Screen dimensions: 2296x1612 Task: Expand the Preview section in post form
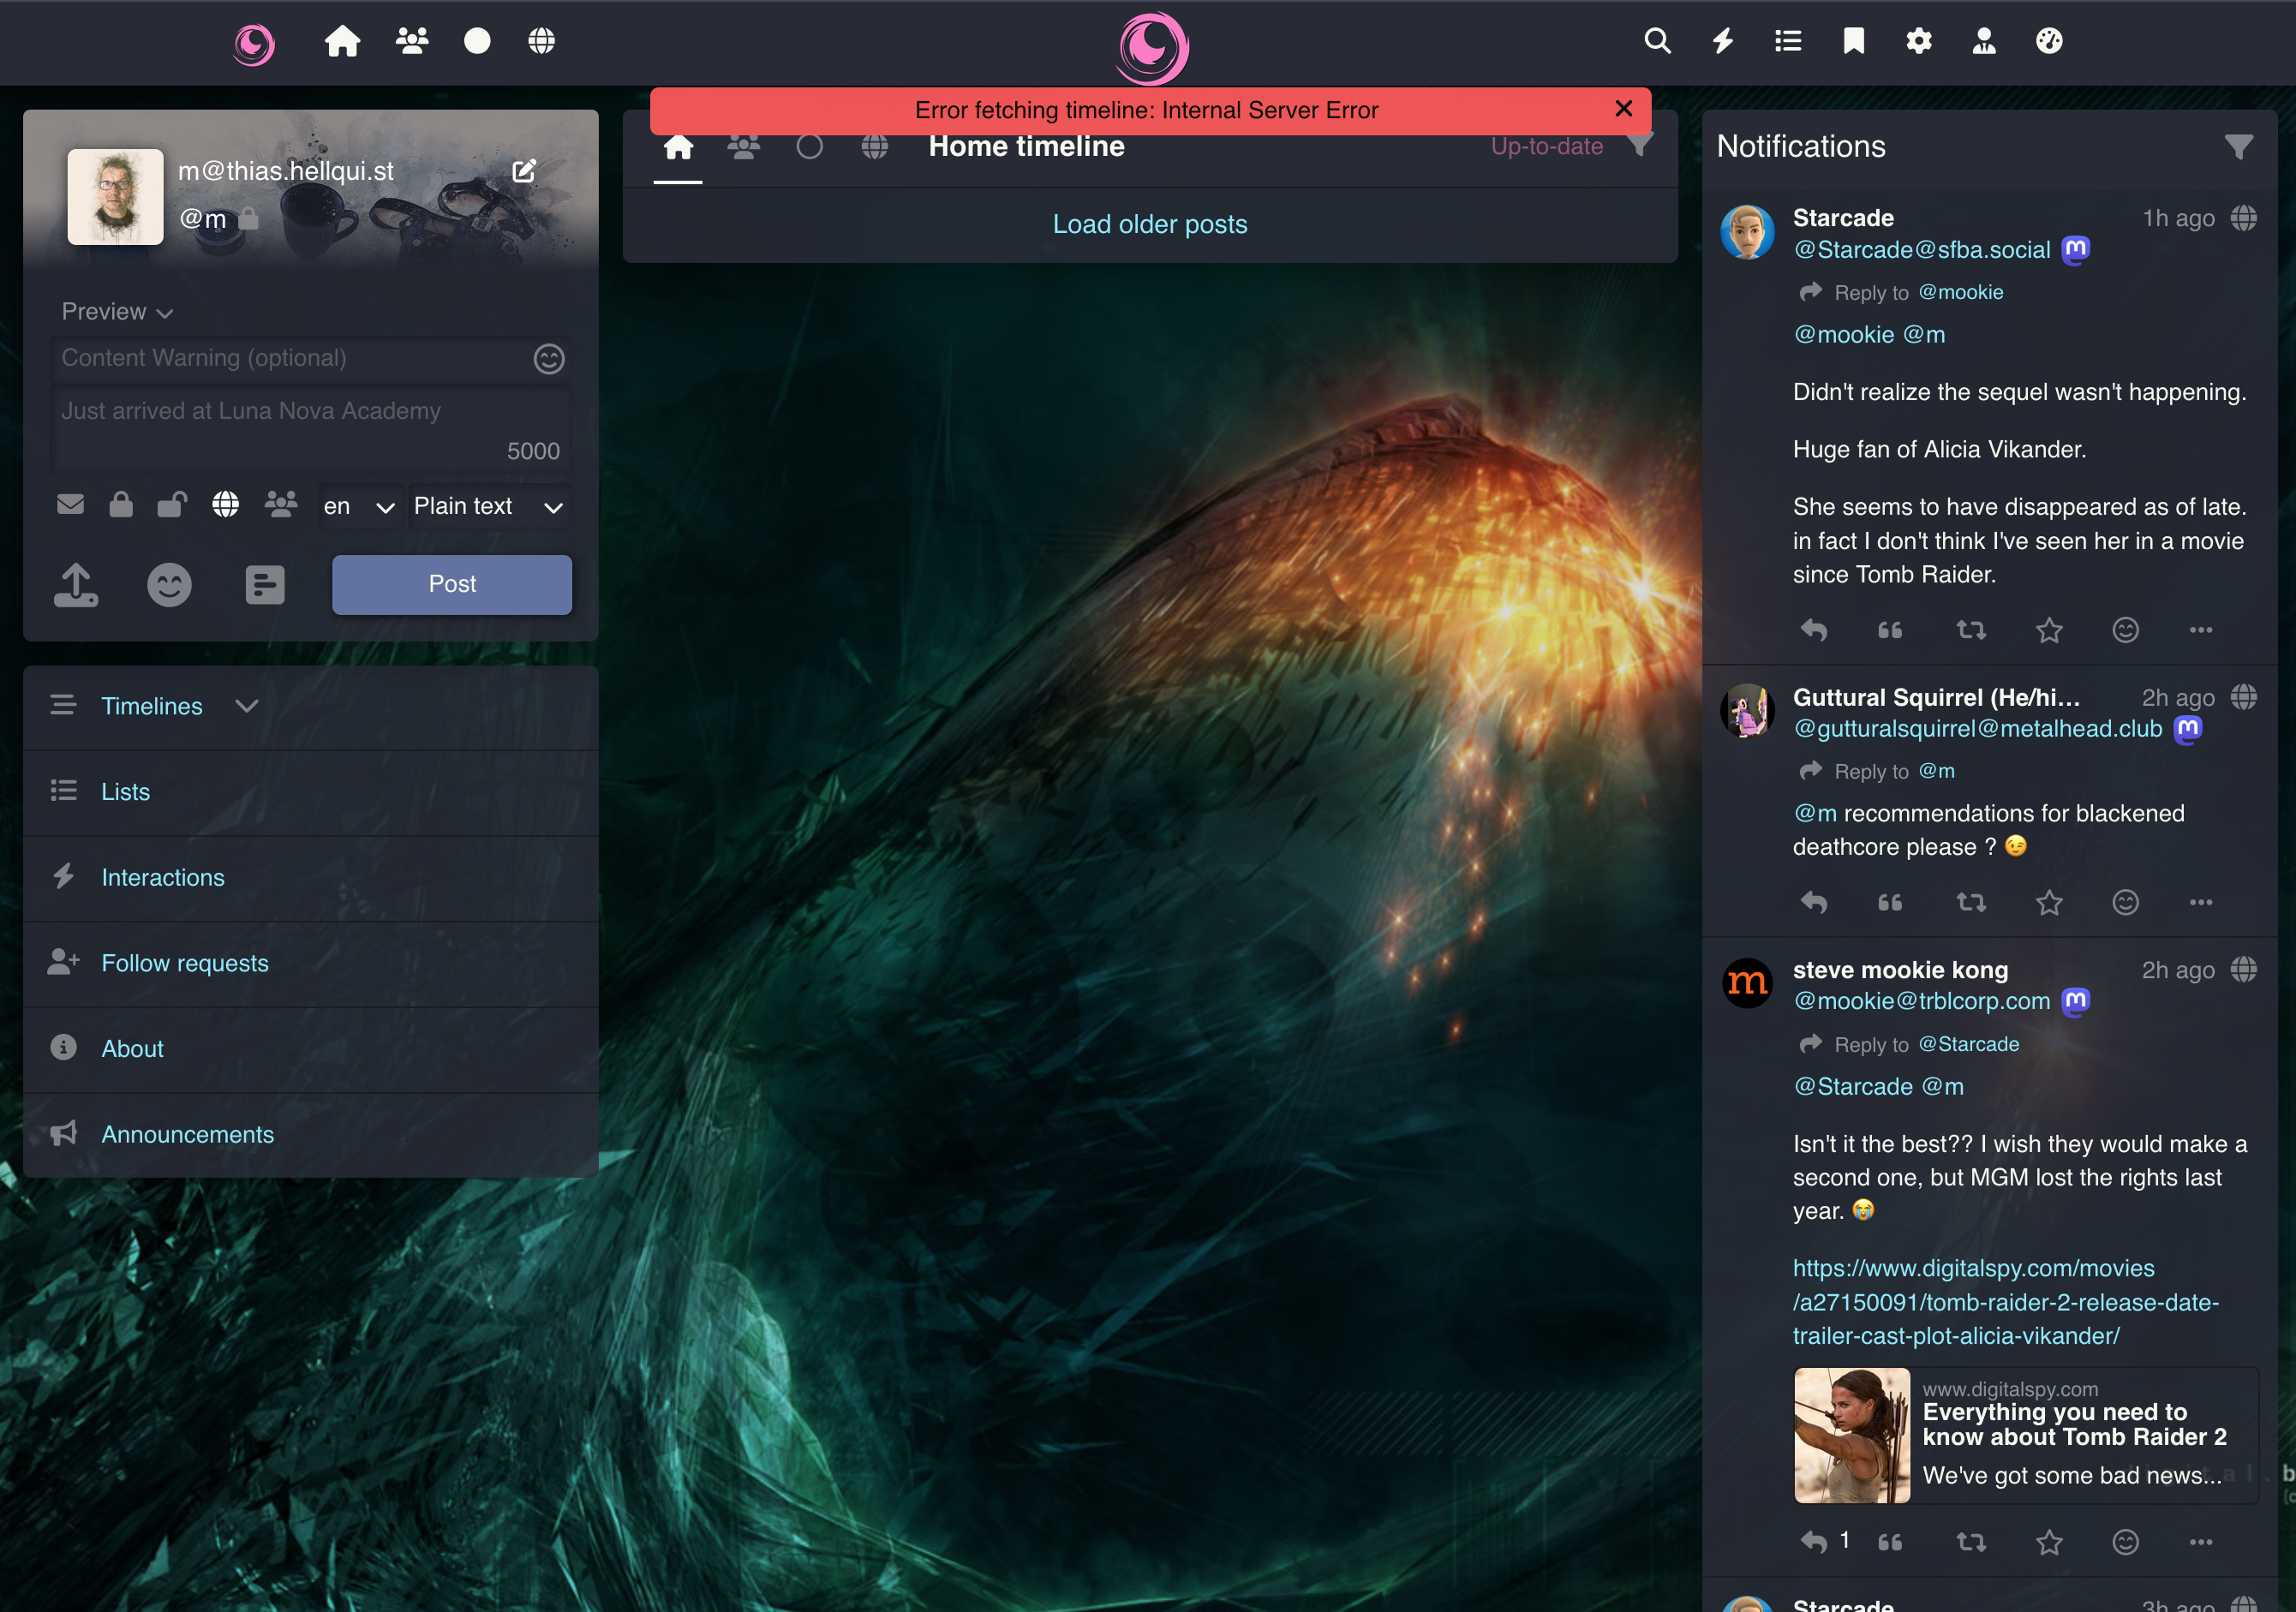pyautogui.click(x=117, y=312)
